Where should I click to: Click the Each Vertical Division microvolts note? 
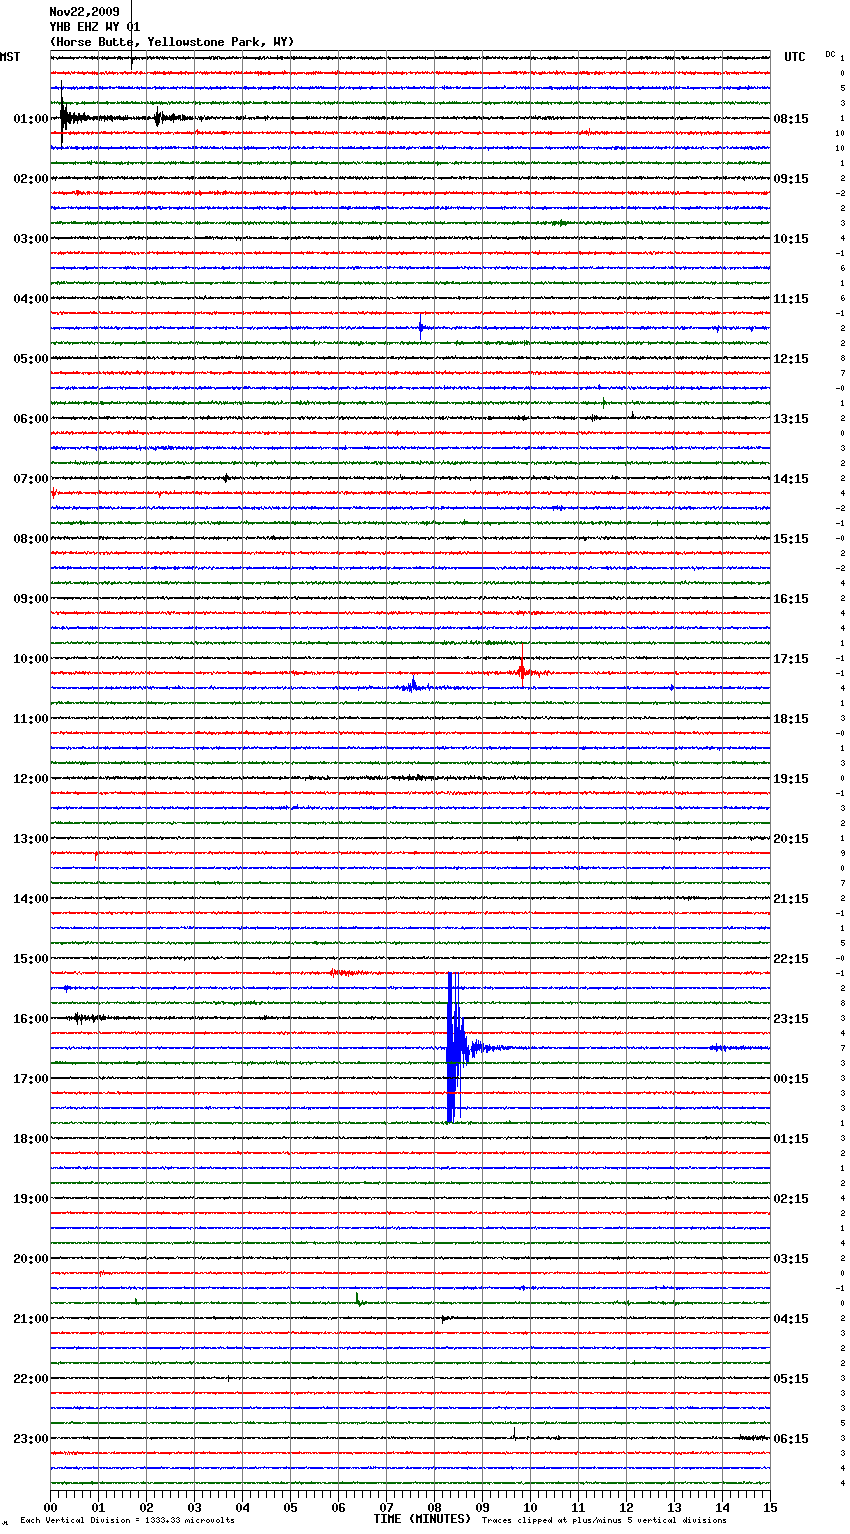(x=128, y=1521)
